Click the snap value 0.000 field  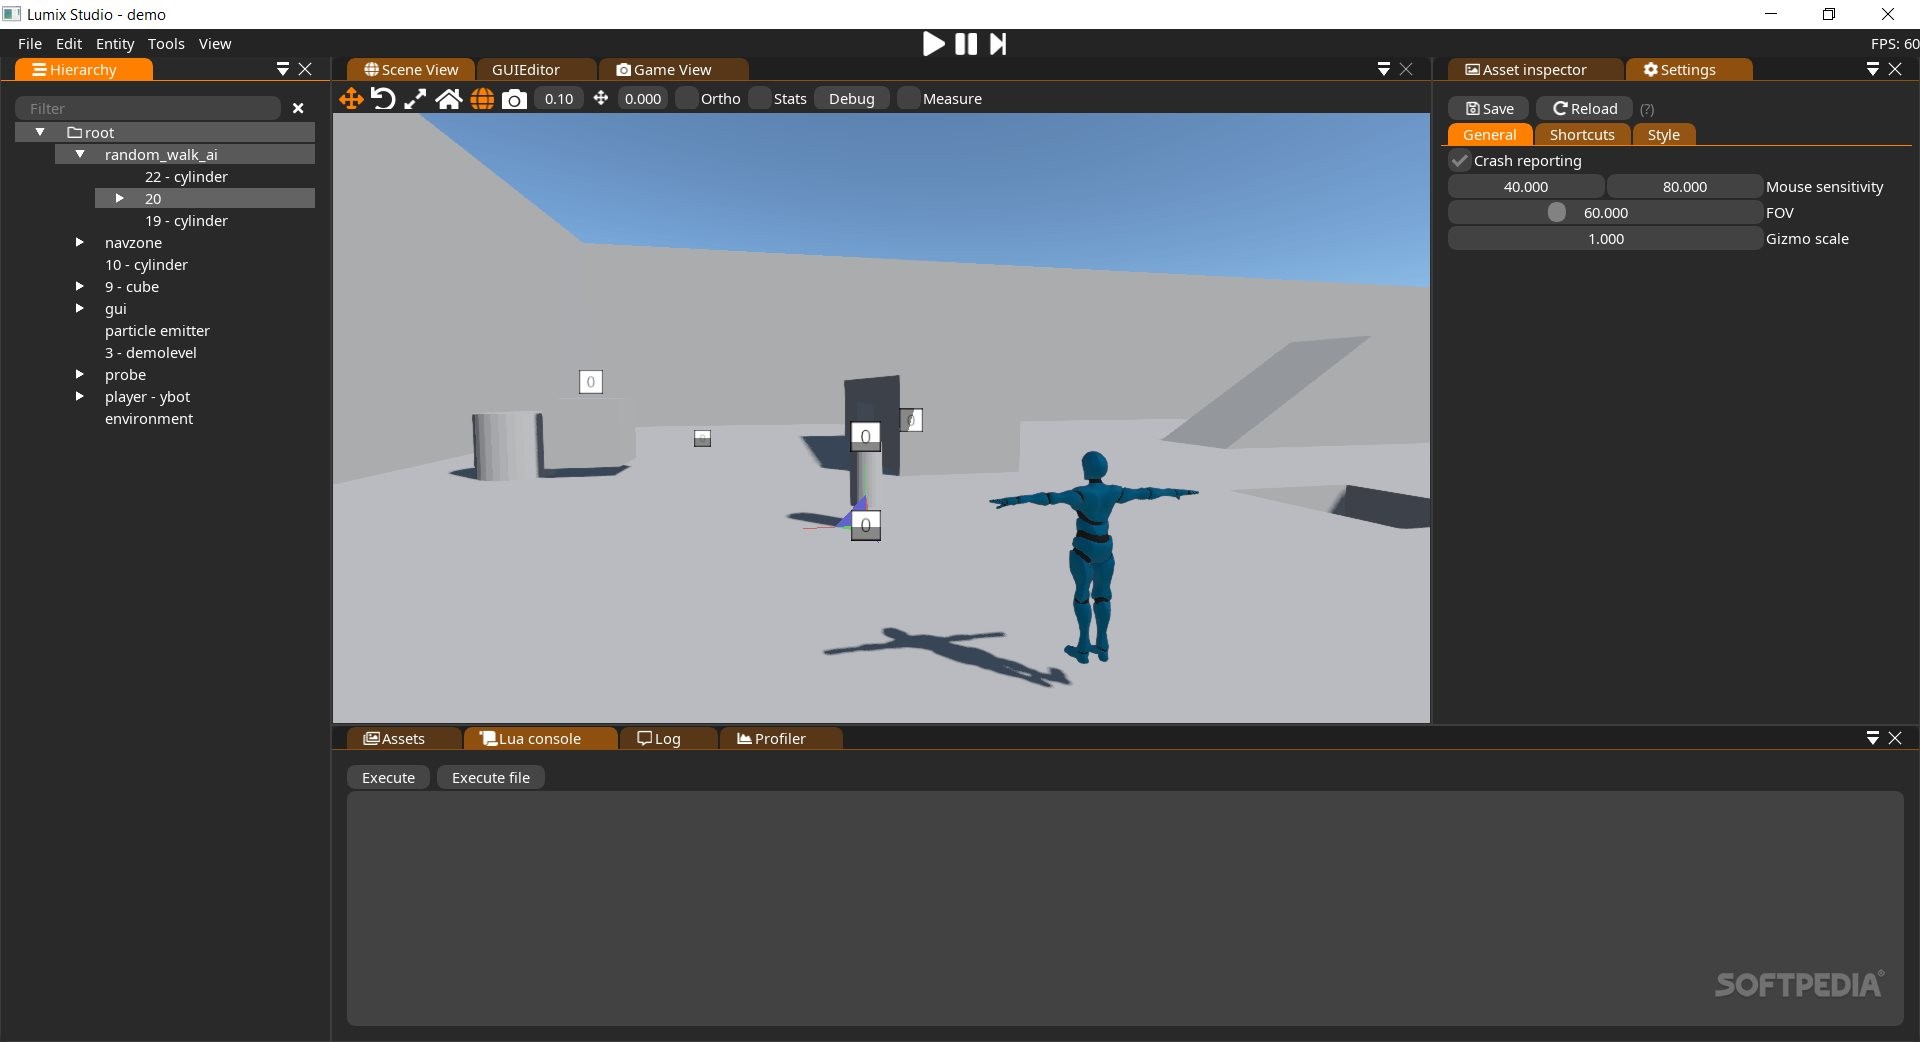(x=643, y=99)
